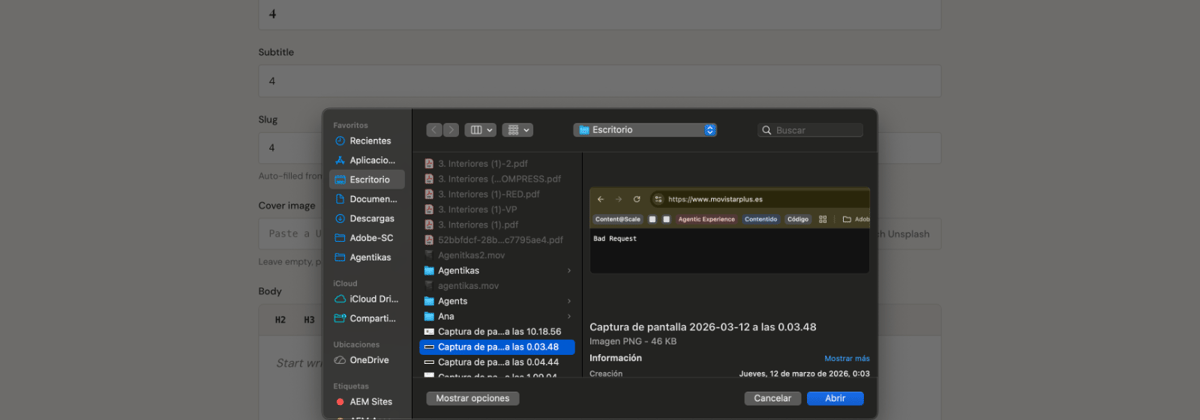
Task: Open the grouping options dropdown
Action: 518,130
